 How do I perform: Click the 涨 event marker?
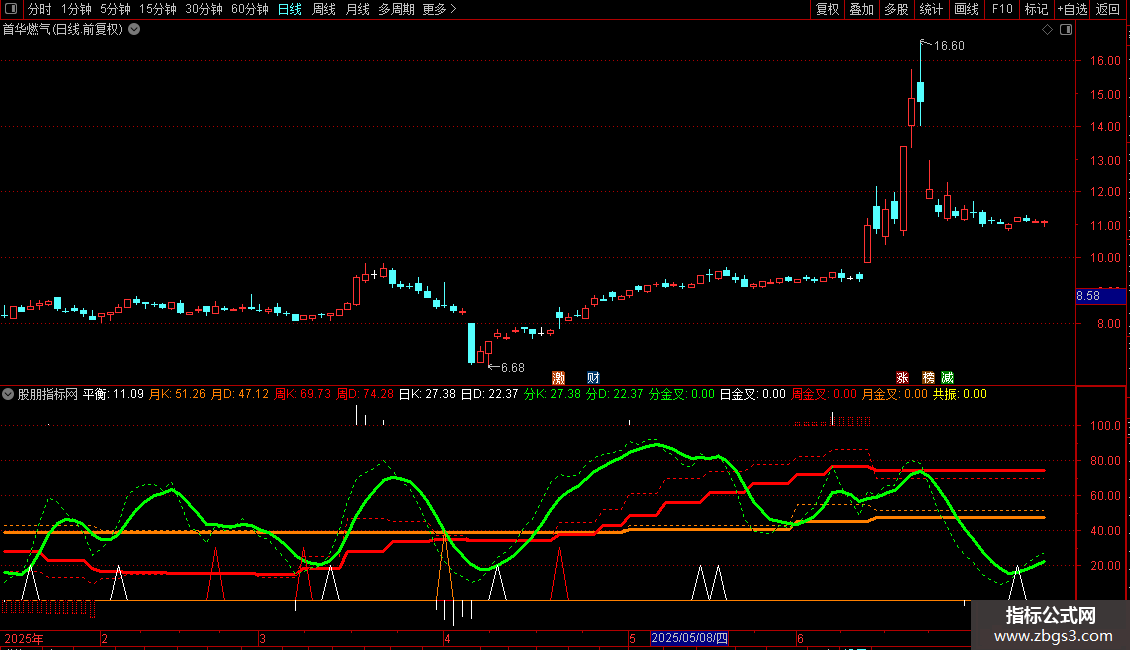[x=902, y=378]
